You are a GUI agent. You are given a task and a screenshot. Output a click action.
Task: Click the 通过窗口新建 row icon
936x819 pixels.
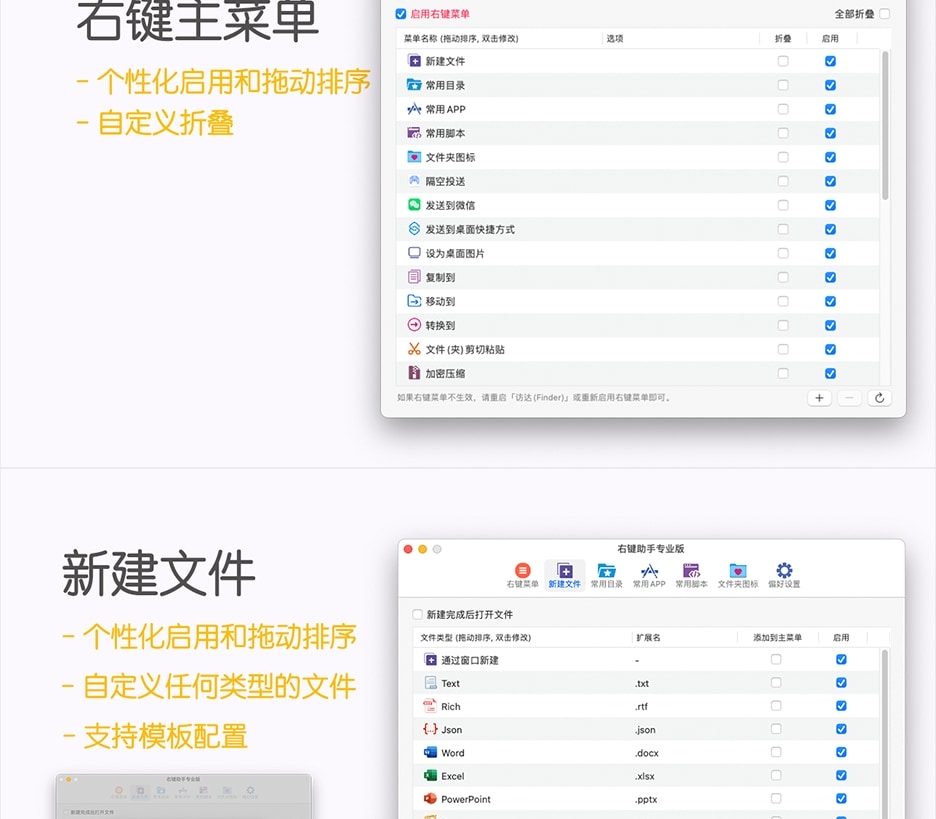point(430,660)
